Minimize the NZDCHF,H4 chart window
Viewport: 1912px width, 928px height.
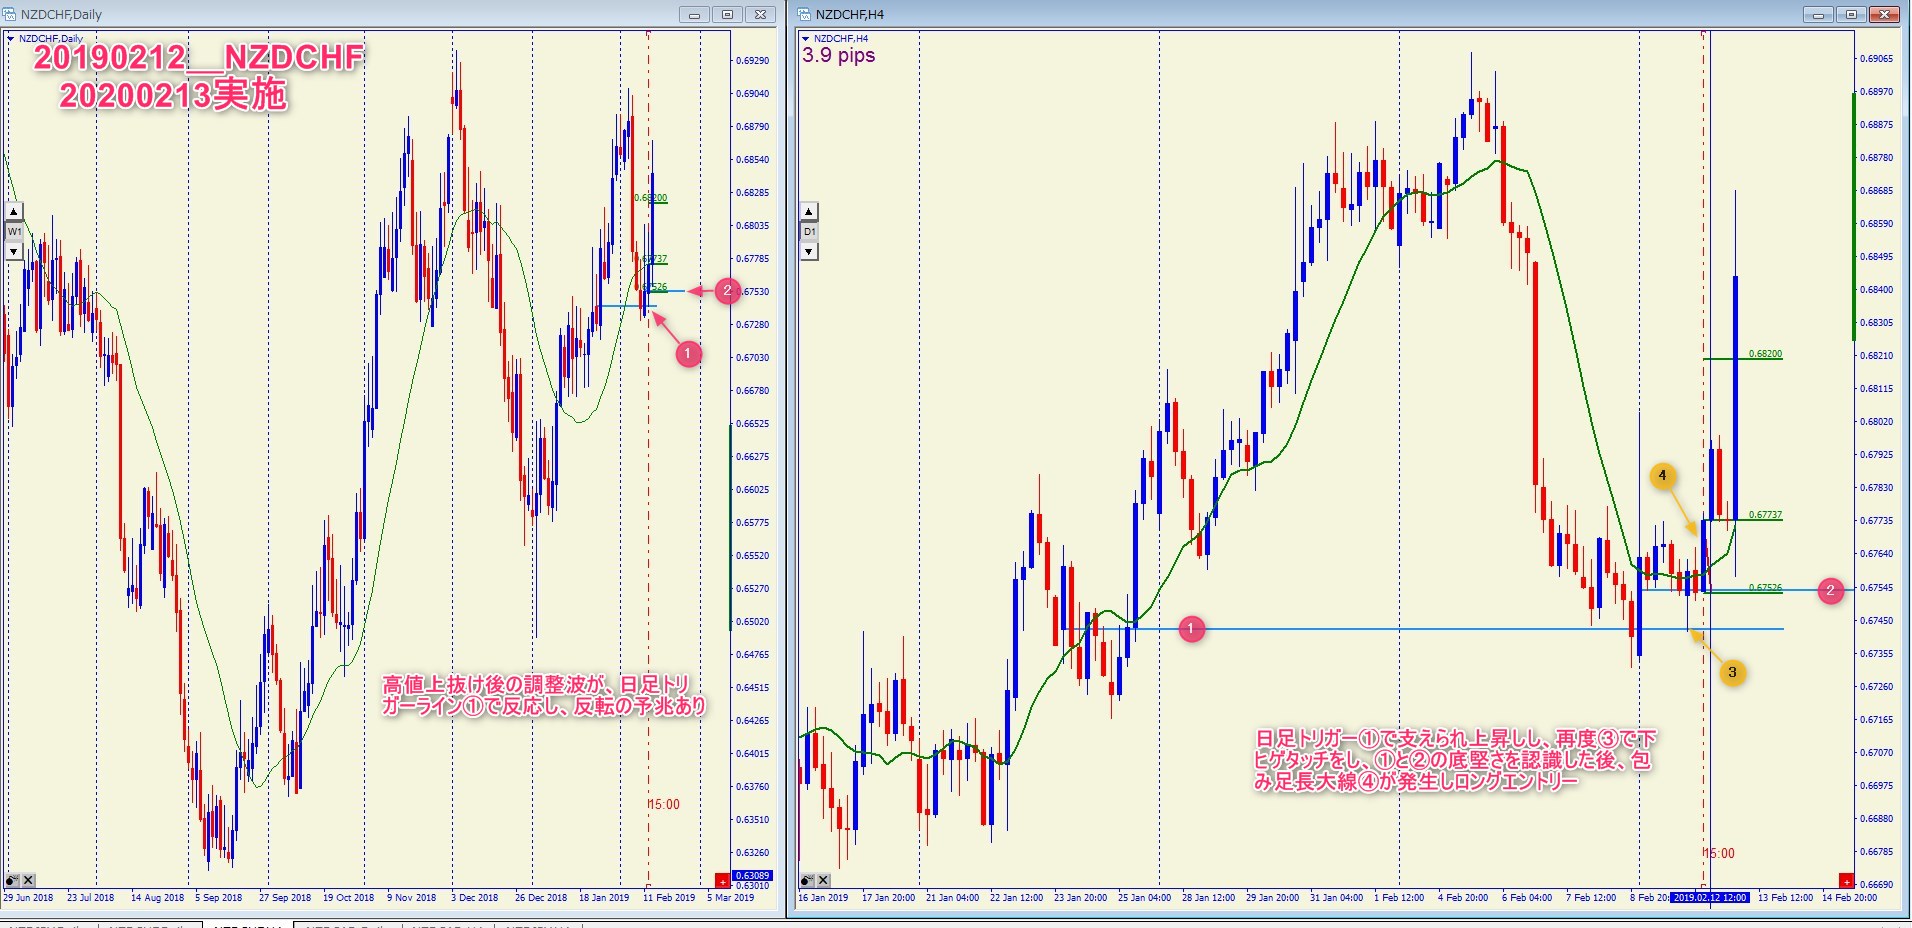coord(1818,14)
